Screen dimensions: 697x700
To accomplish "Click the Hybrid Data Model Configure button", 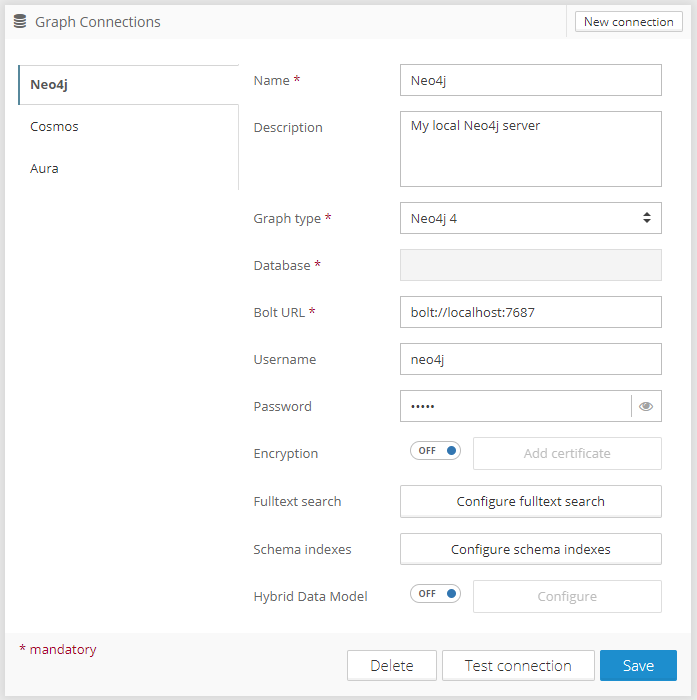I will click(x=566, y=596).
